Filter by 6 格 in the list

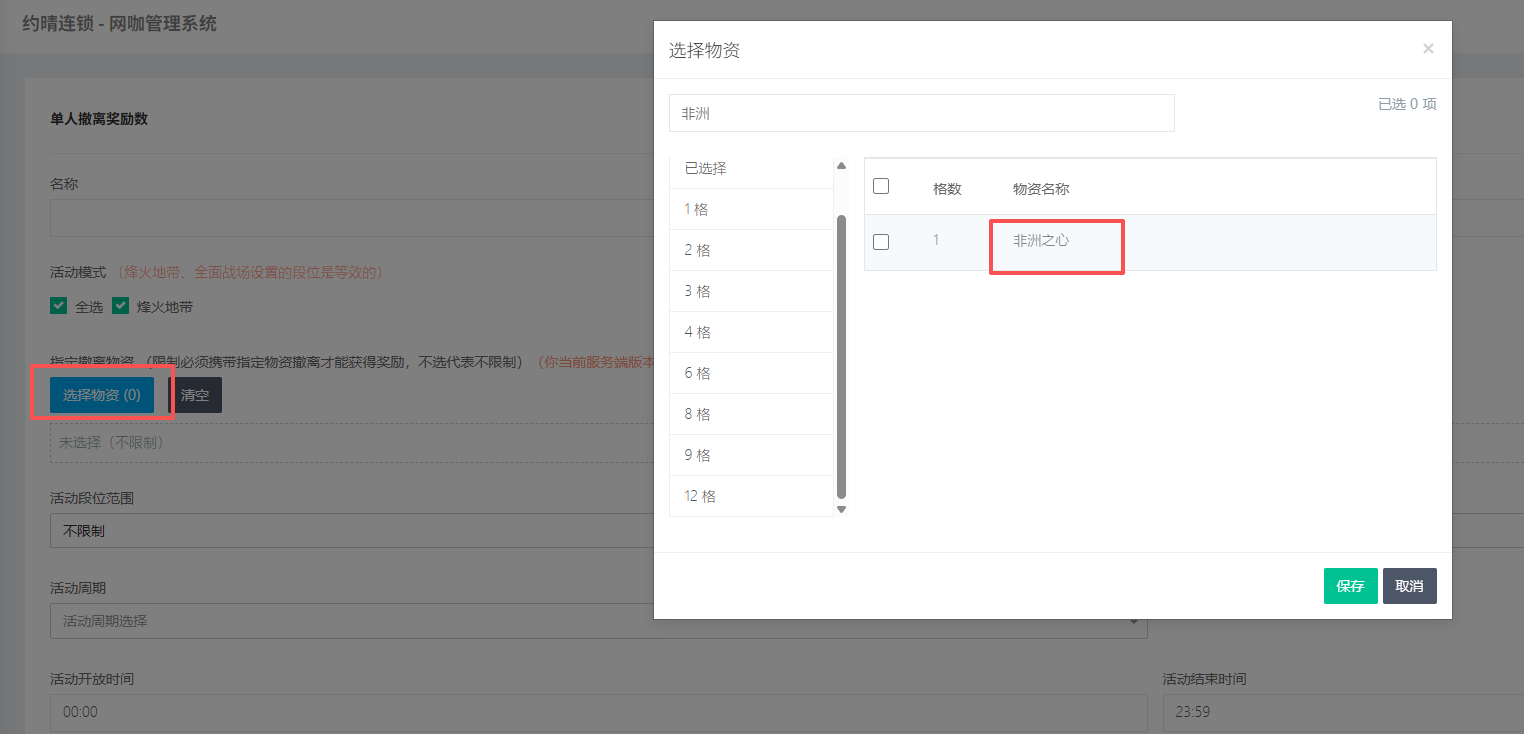click(751, 374)
